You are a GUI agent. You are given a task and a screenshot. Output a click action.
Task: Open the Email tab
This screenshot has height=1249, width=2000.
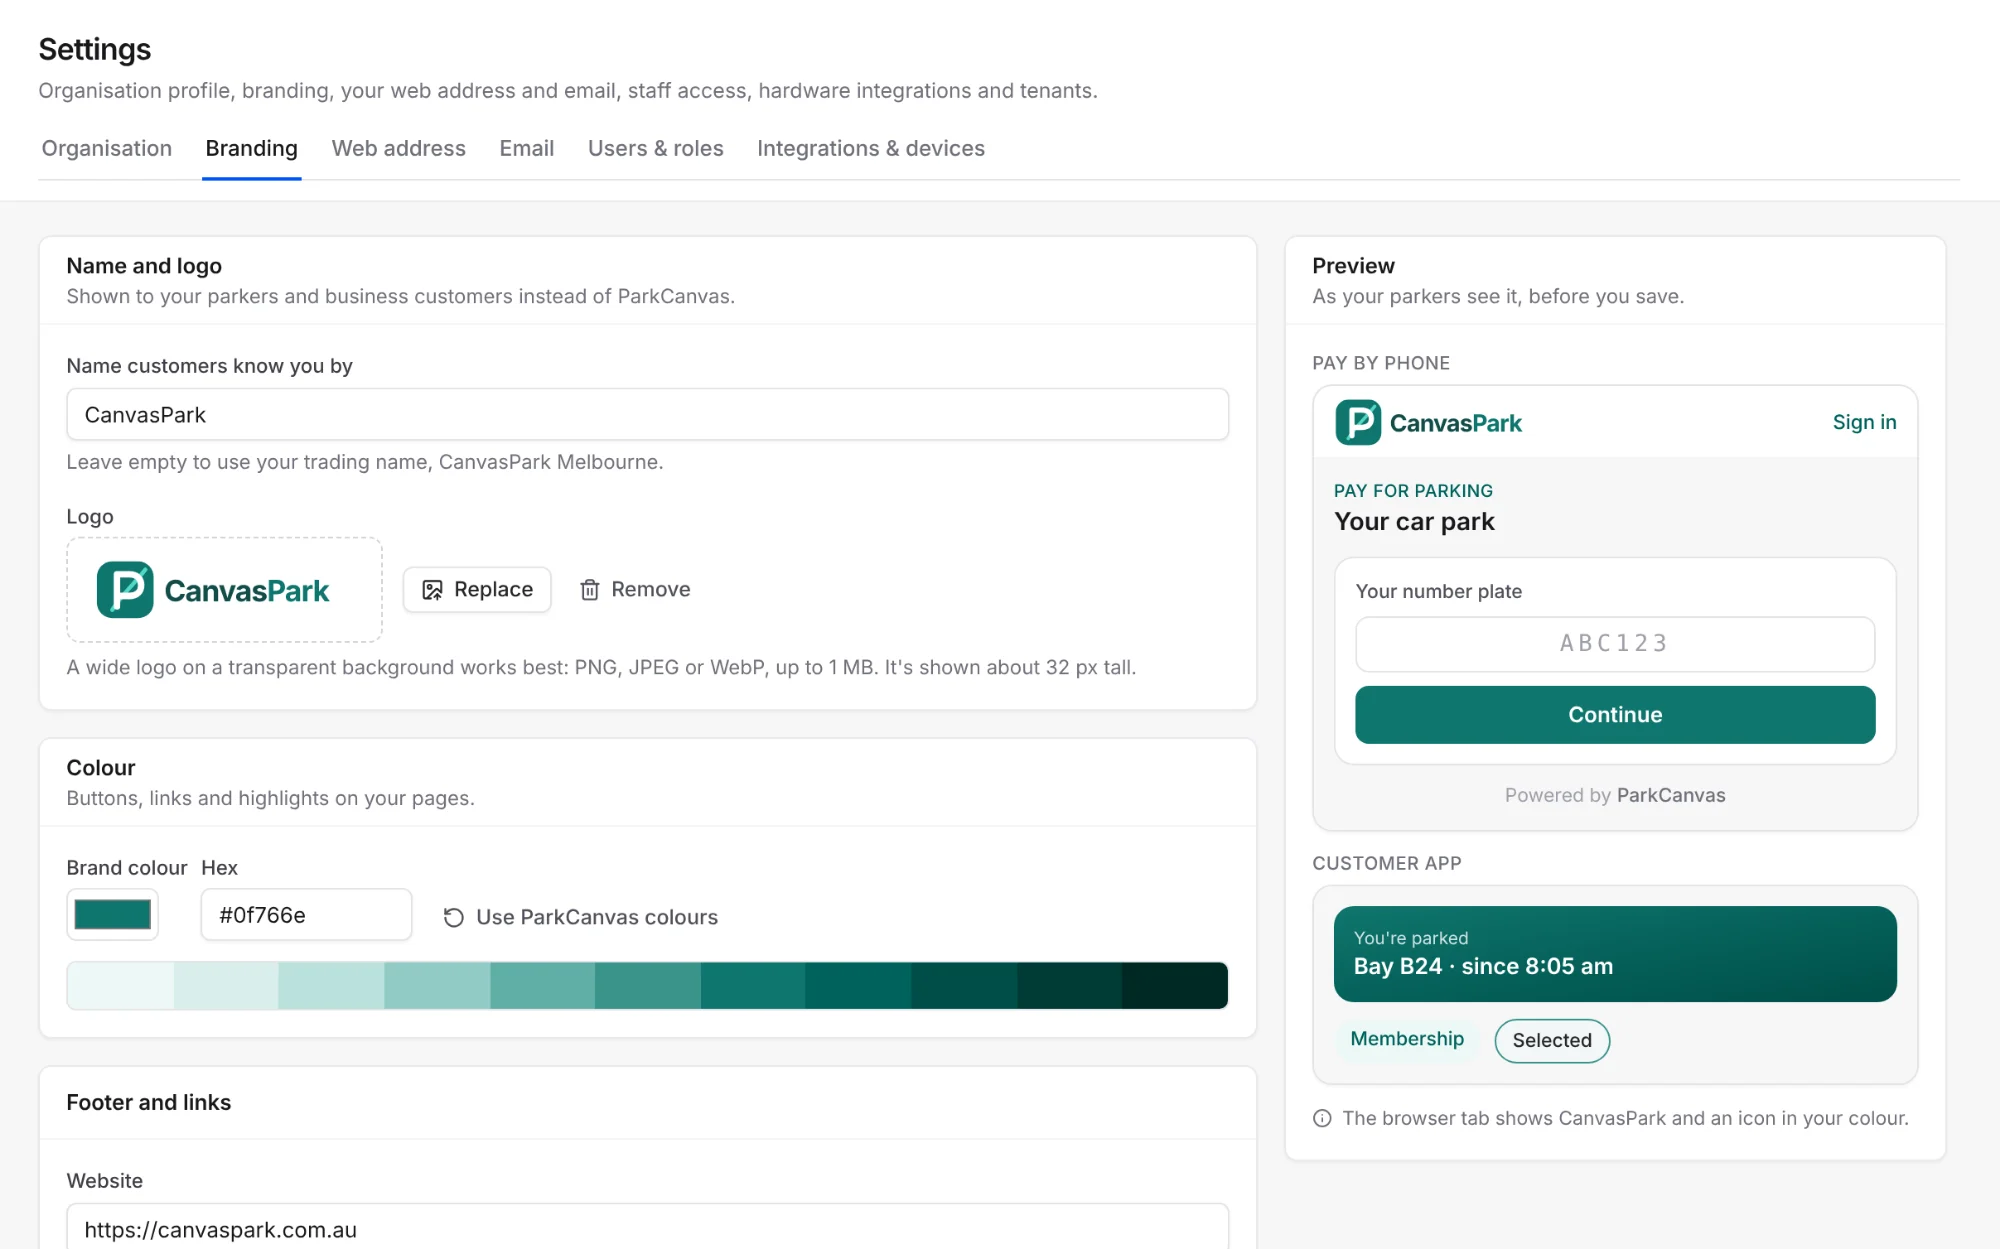coord(526,148)
